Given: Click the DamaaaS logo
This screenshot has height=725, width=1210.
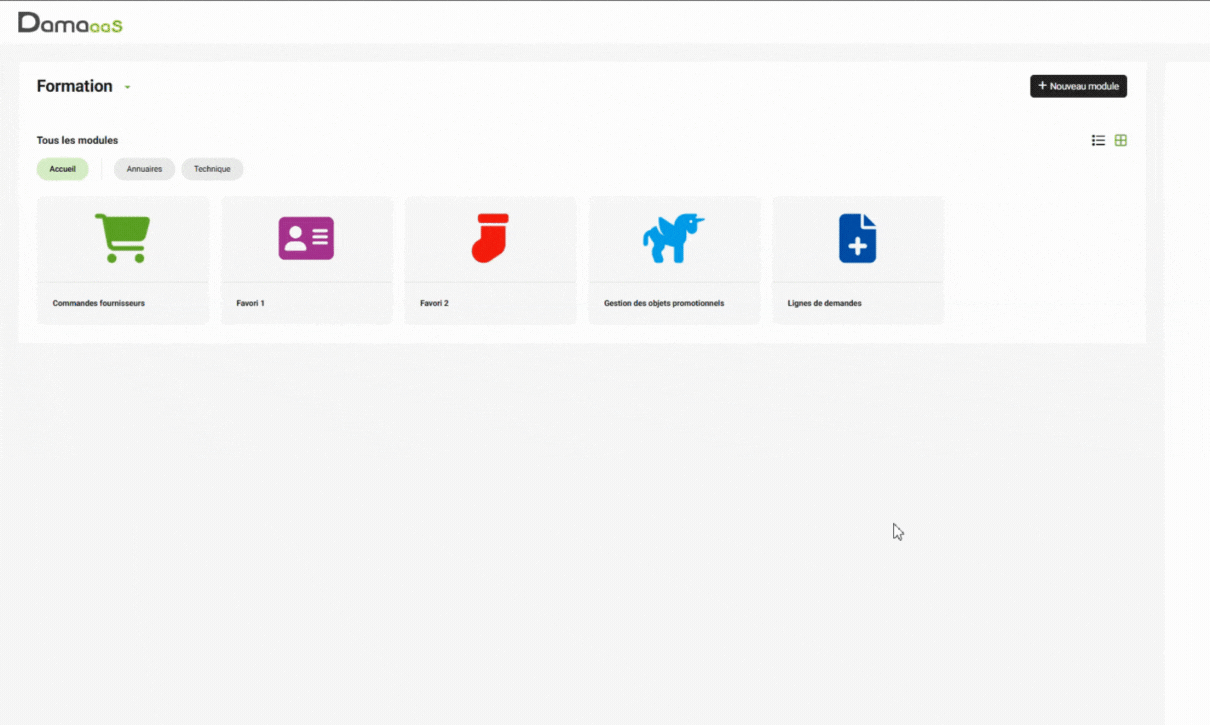Looking at the screenshot, I should 70,22.
